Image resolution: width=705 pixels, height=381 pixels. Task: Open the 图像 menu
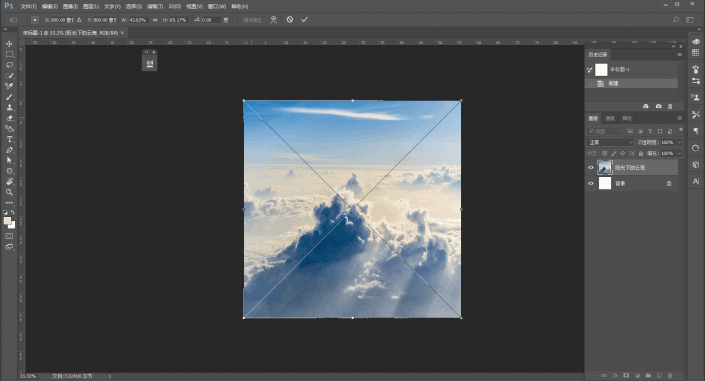coord(70,6)
